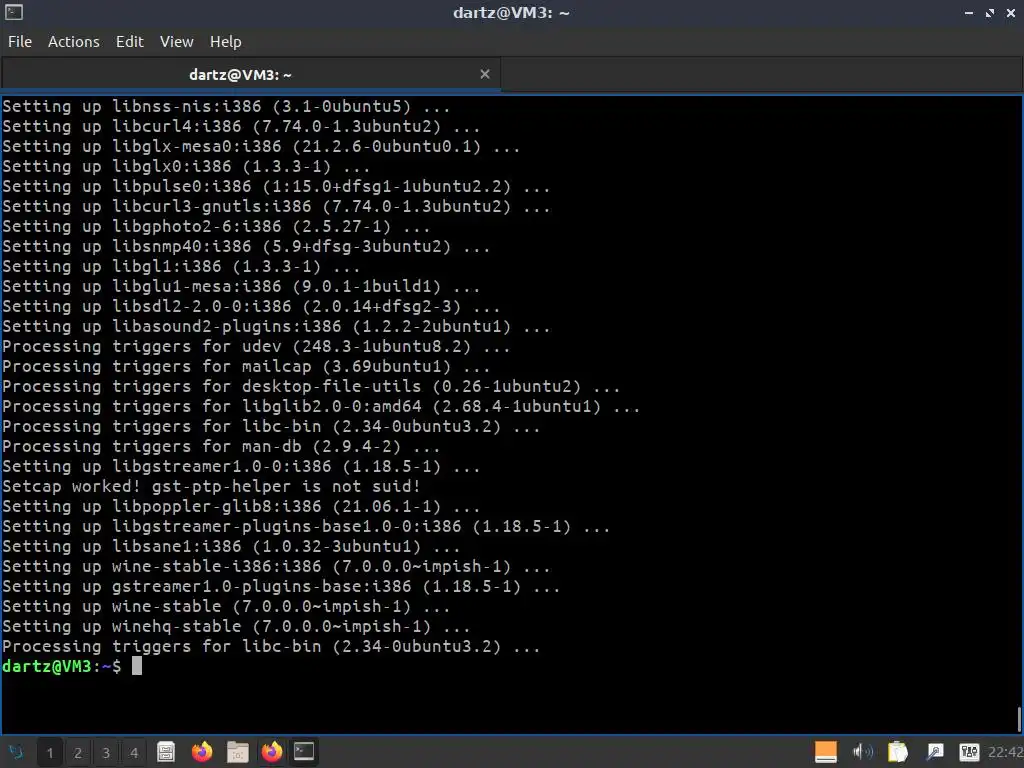Image resolution: width=1024 pixels, height=768 pixels.
Task: Click the orange notification tray icon
Action: tap(825, 752)
